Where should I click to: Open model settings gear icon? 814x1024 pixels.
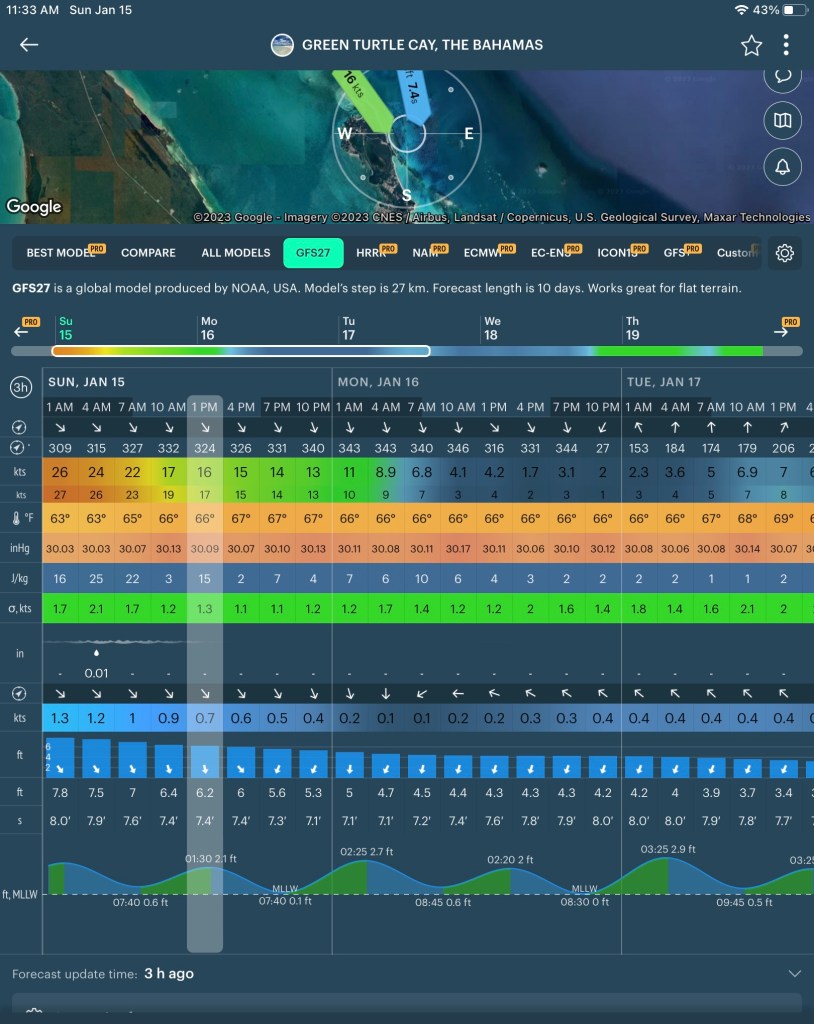[x=785, y=253]
